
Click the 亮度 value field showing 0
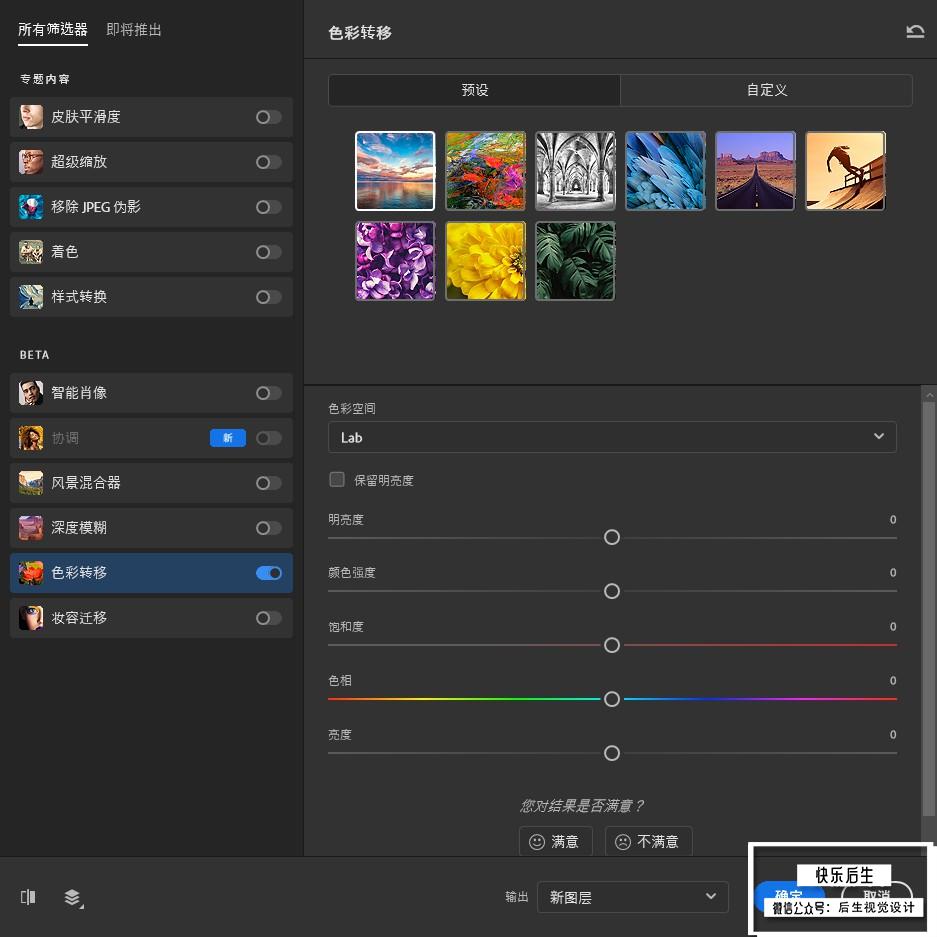(x=892, y=734)
